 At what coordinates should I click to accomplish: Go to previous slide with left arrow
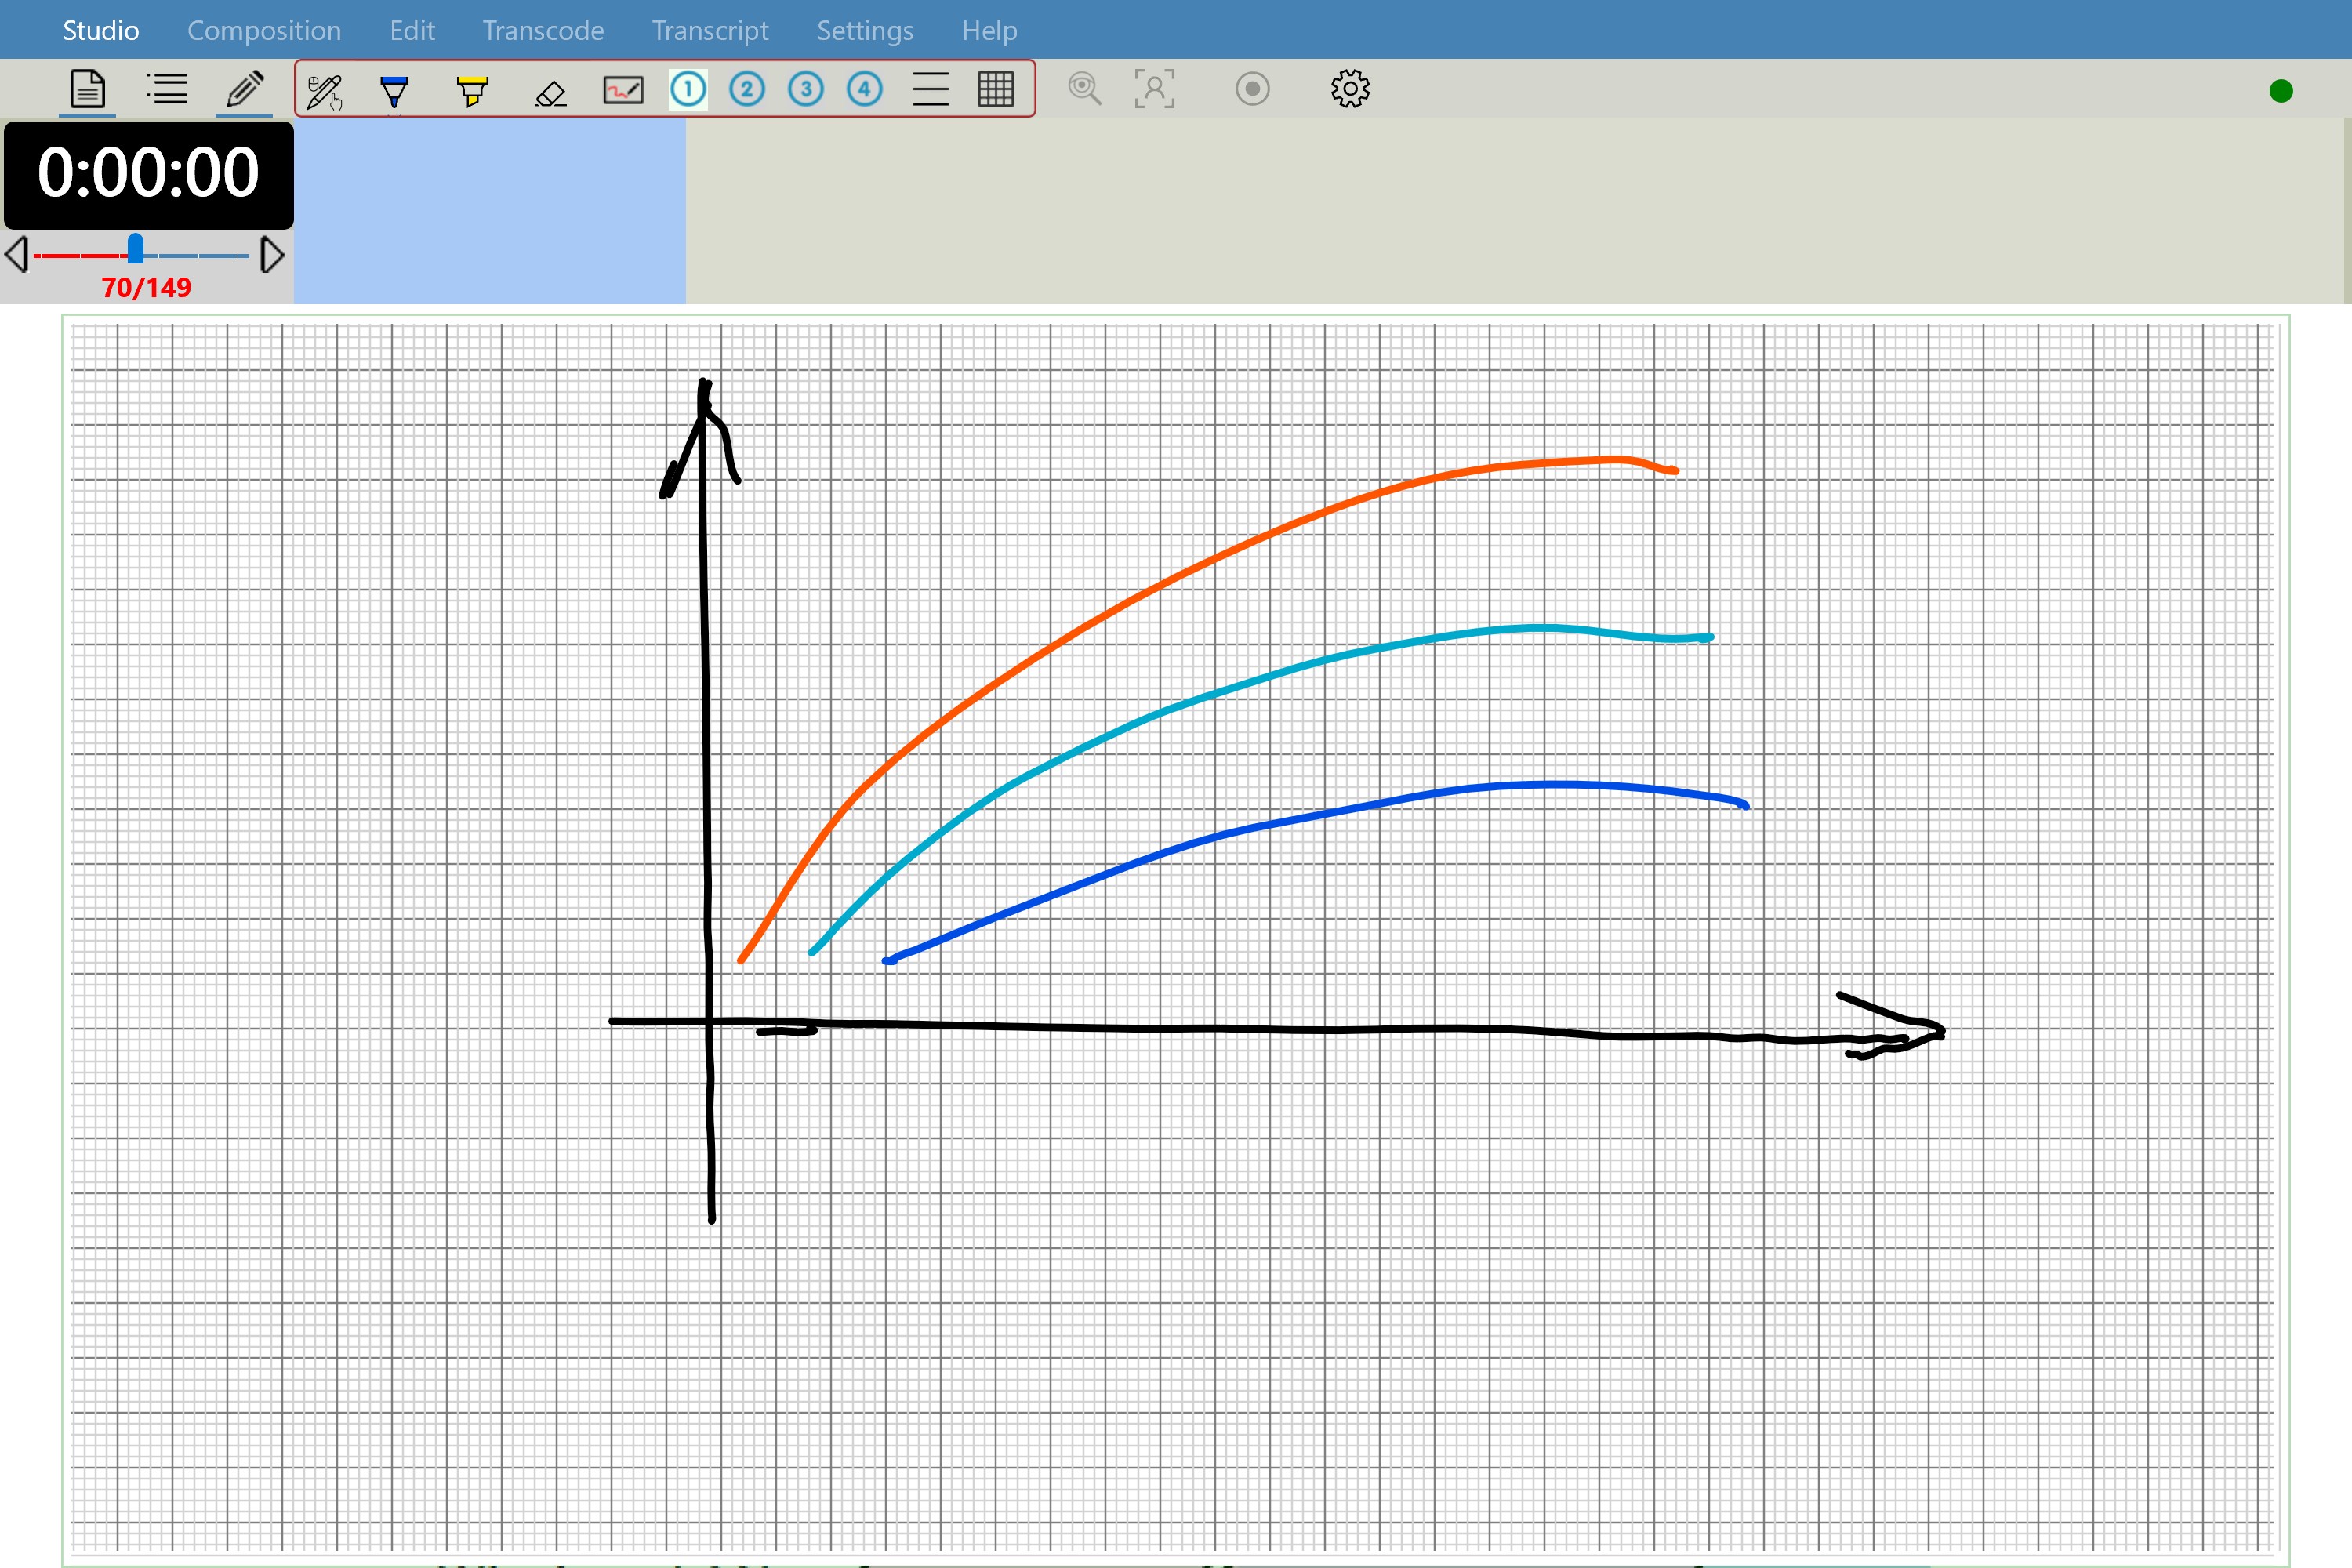point(16,254)
